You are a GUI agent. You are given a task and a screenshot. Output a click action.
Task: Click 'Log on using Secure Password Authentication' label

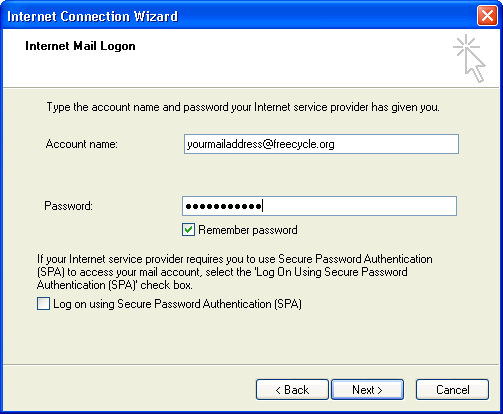177,304
